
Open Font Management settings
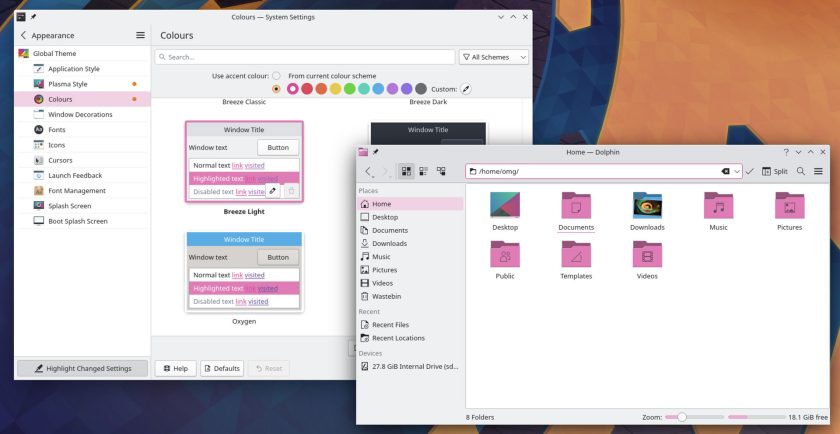coord(83,191)
